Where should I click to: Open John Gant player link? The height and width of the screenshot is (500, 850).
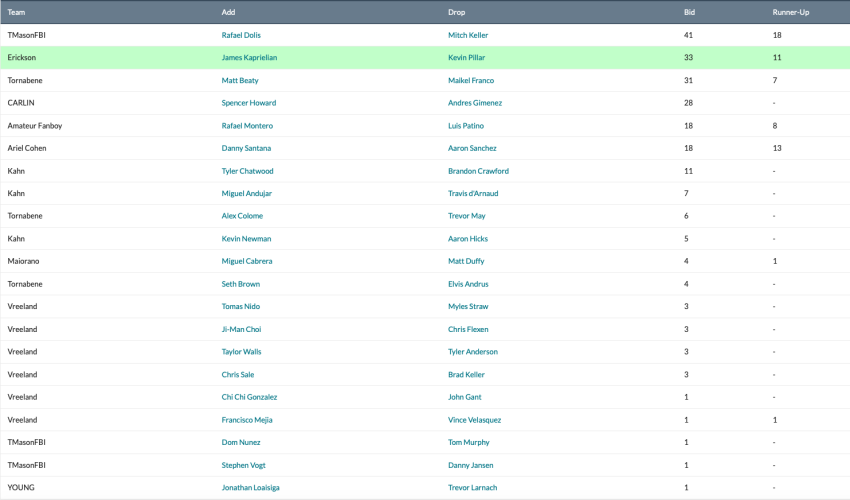tap(465, 397)
